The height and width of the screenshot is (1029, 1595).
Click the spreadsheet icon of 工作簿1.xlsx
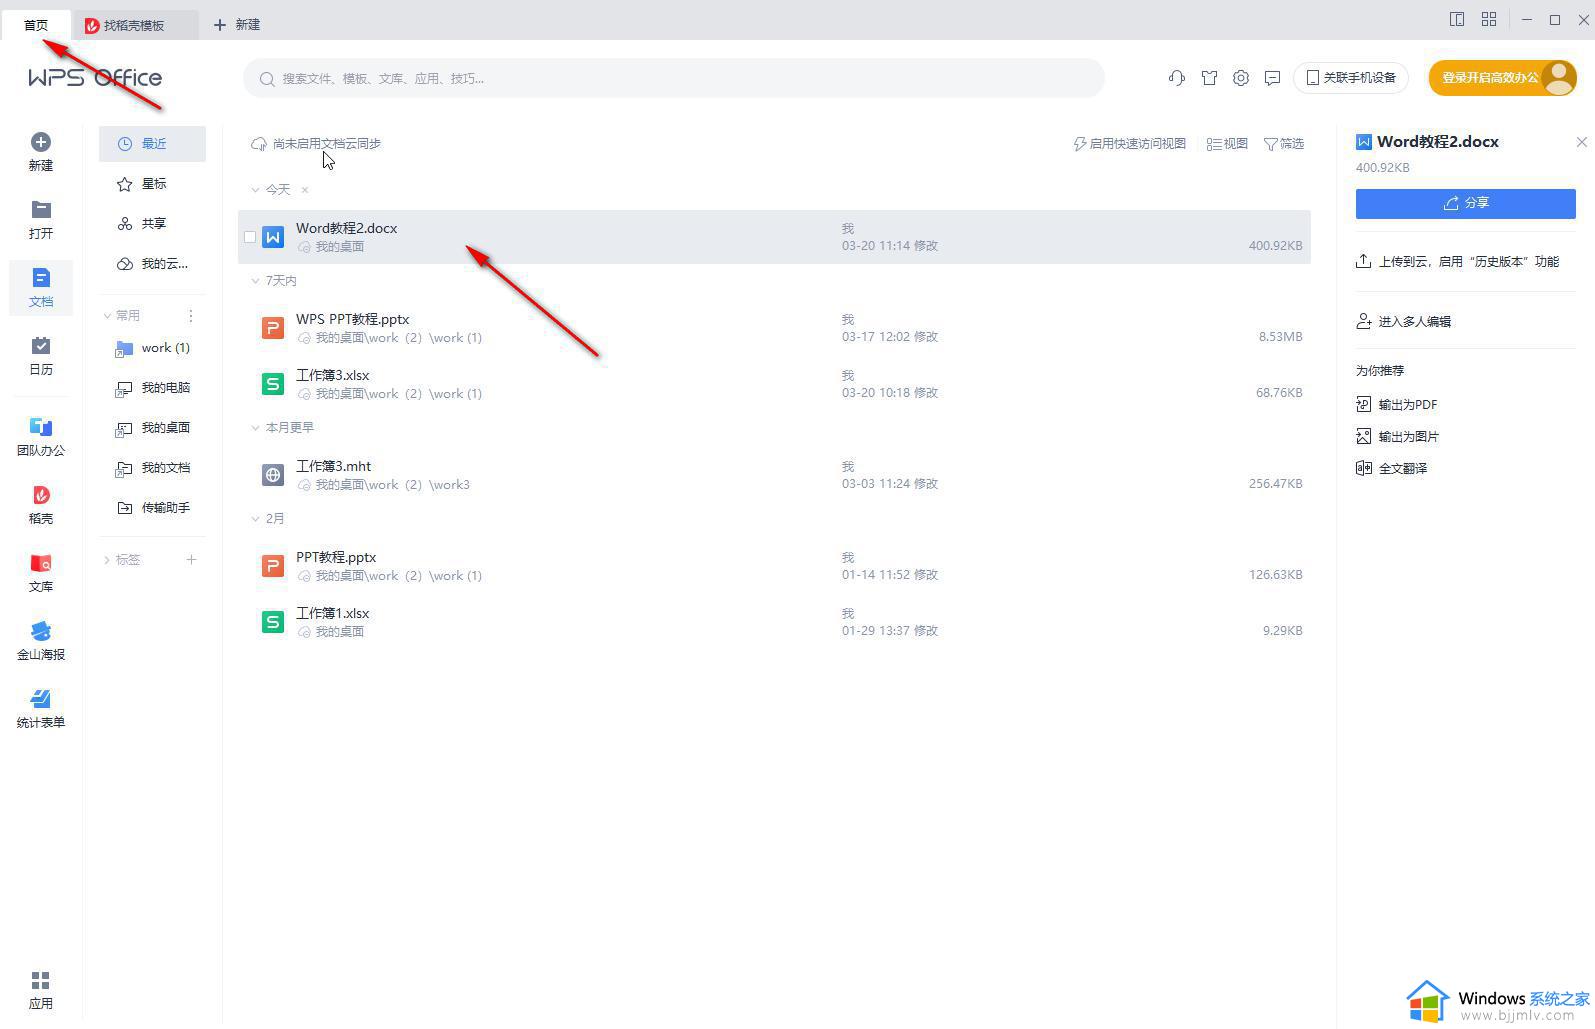tap(273, 622)
